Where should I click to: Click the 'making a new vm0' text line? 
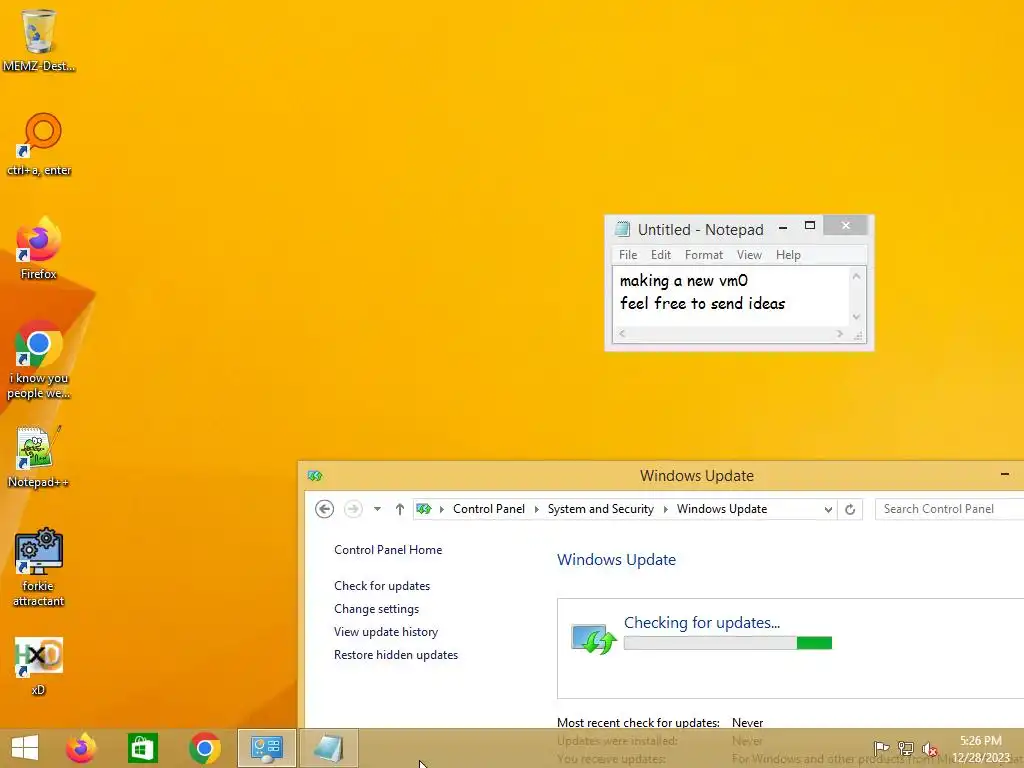(683, 281)
